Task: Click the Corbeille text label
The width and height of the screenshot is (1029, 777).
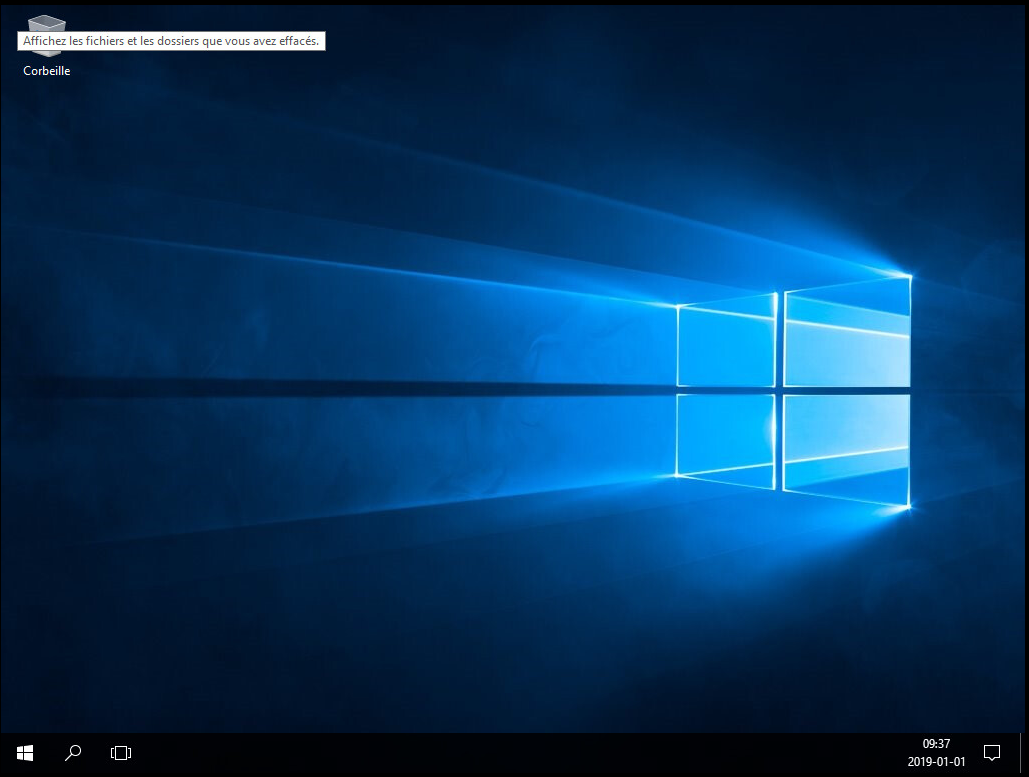Action: [47, 71]
